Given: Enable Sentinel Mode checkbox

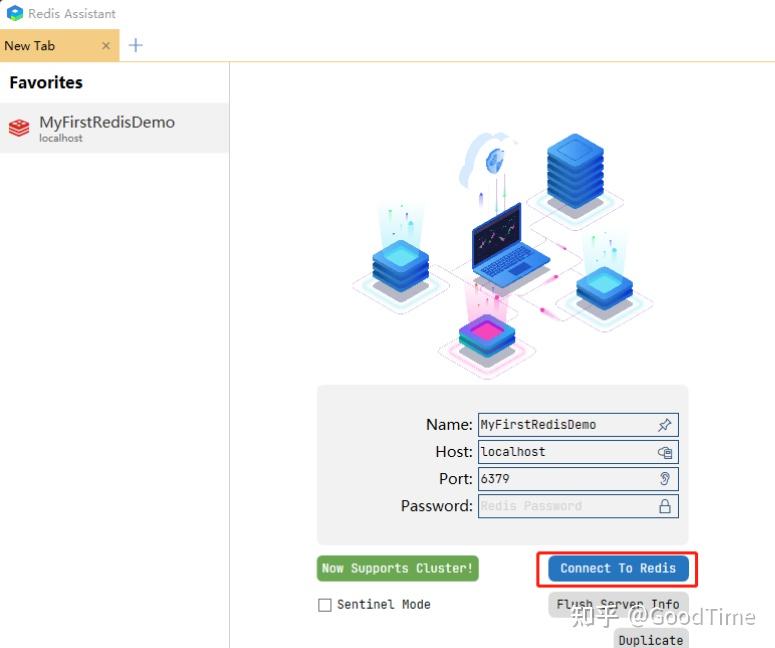Looking at the screenshot, I should 325,605.
